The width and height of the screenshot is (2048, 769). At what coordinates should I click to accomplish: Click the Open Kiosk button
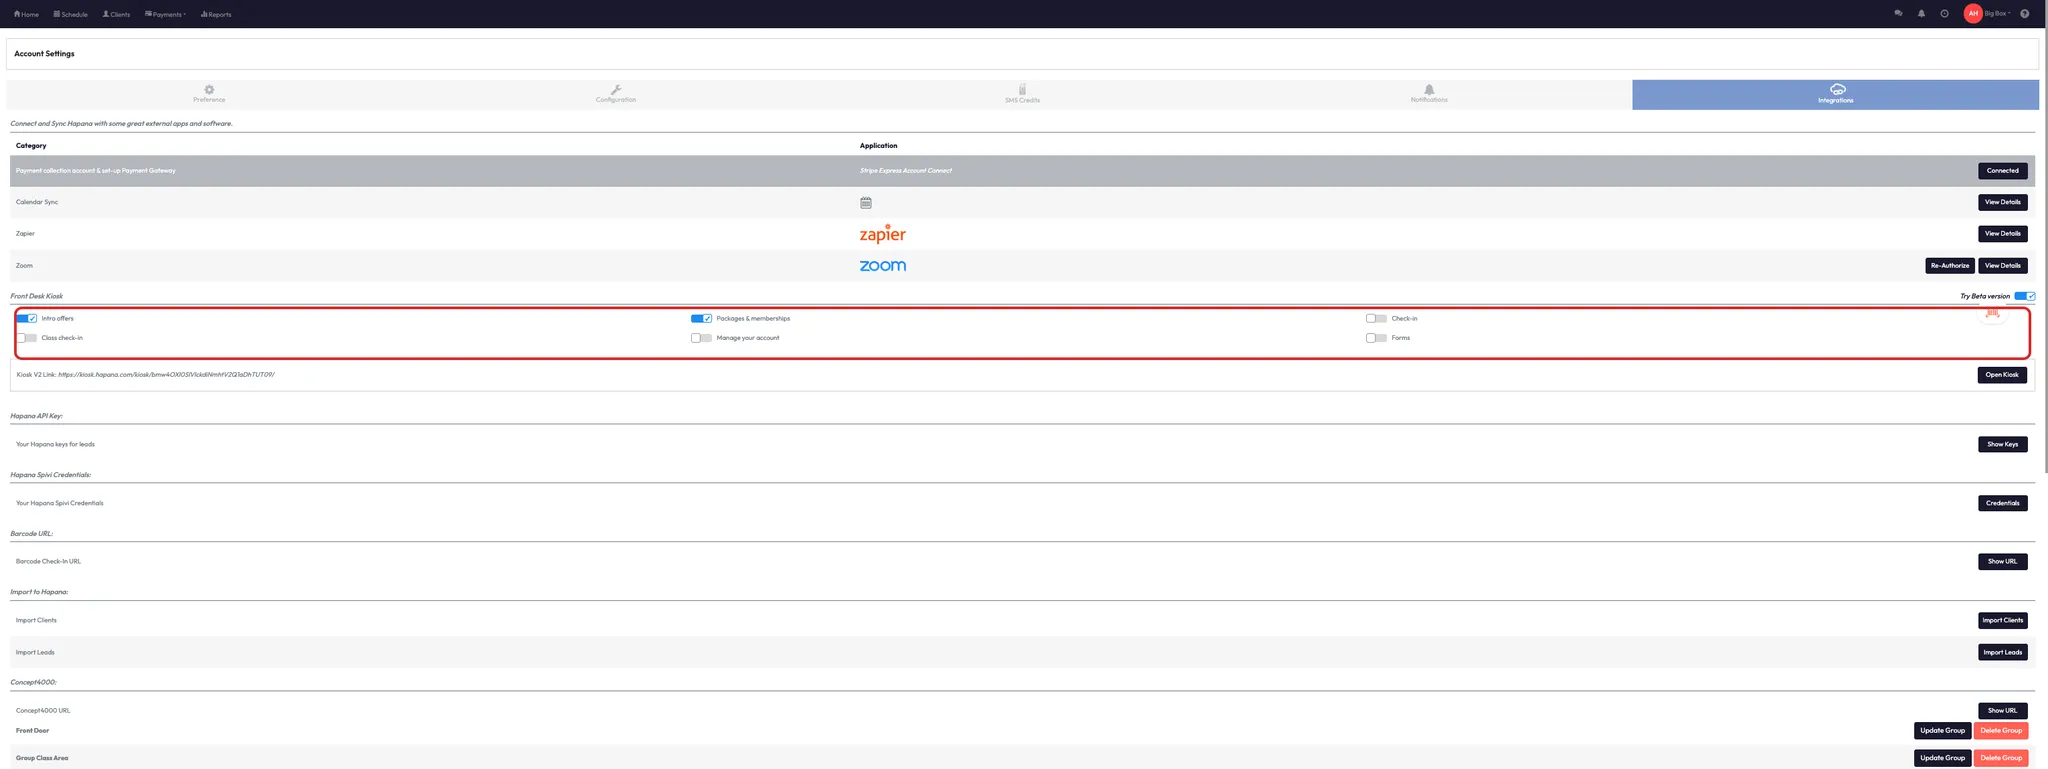(2002, 375)
